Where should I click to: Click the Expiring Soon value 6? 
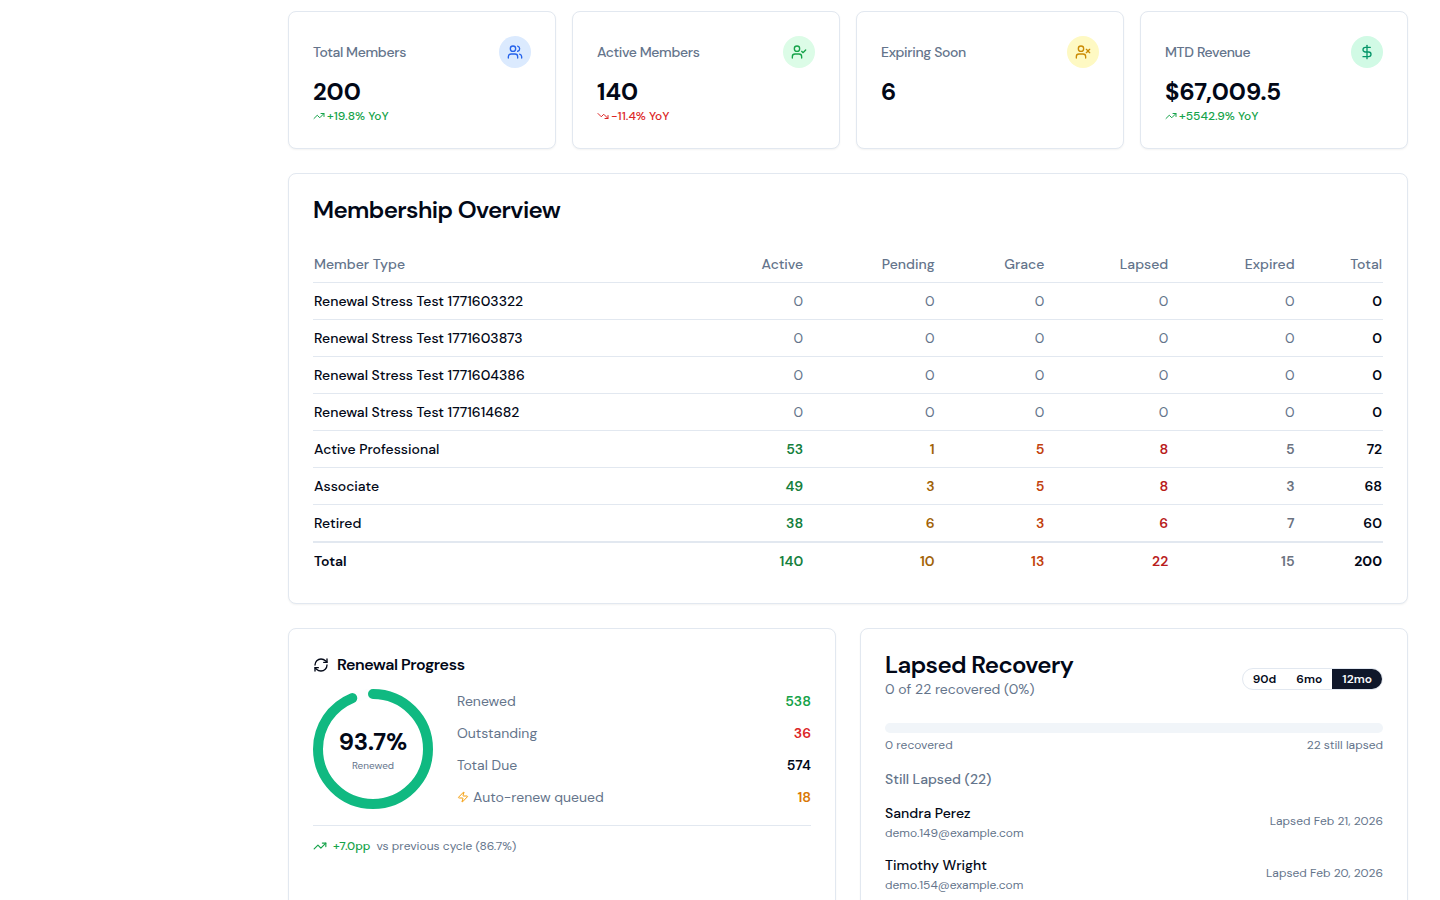click(888, 92)
